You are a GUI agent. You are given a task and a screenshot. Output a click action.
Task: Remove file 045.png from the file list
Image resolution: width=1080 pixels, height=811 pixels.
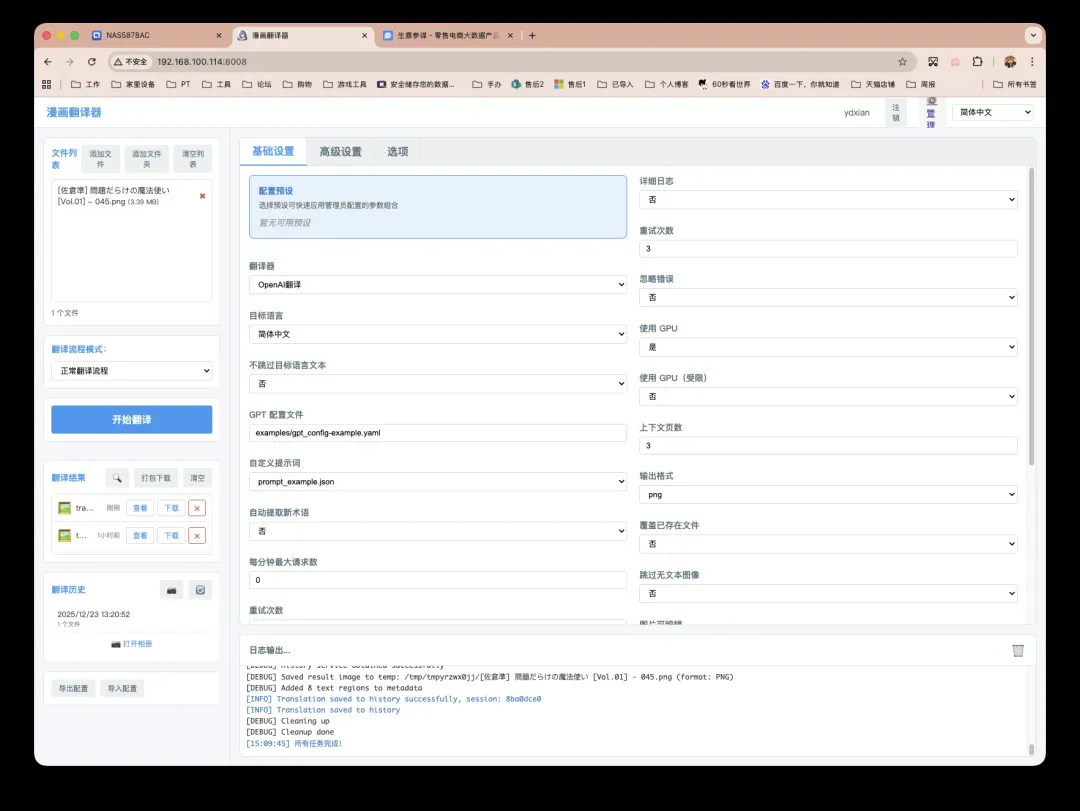(x=202, y=196)
